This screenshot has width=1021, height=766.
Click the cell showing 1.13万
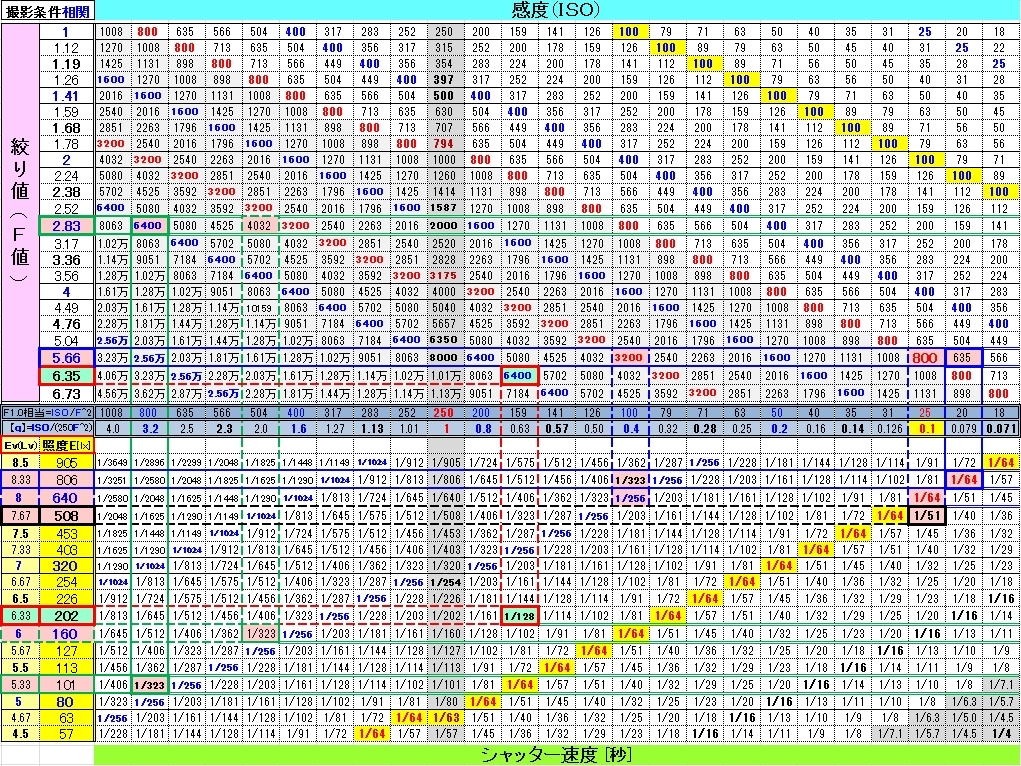pyautogui.click(x=444, y=394)
